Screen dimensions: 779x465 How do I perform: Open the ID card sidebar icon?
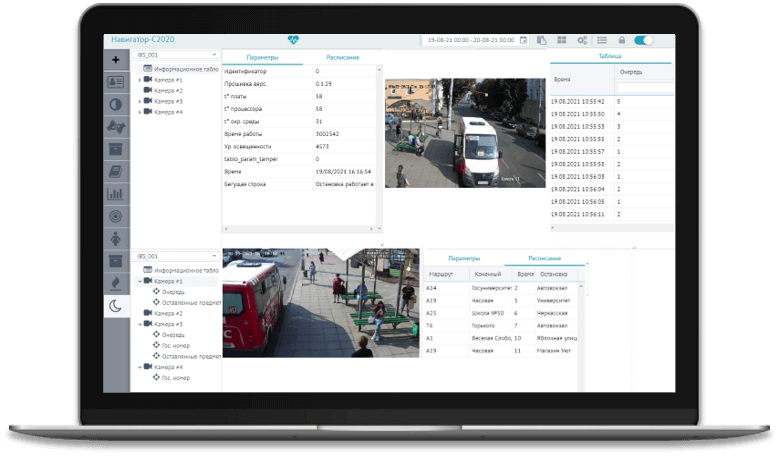tap(116, 82)
